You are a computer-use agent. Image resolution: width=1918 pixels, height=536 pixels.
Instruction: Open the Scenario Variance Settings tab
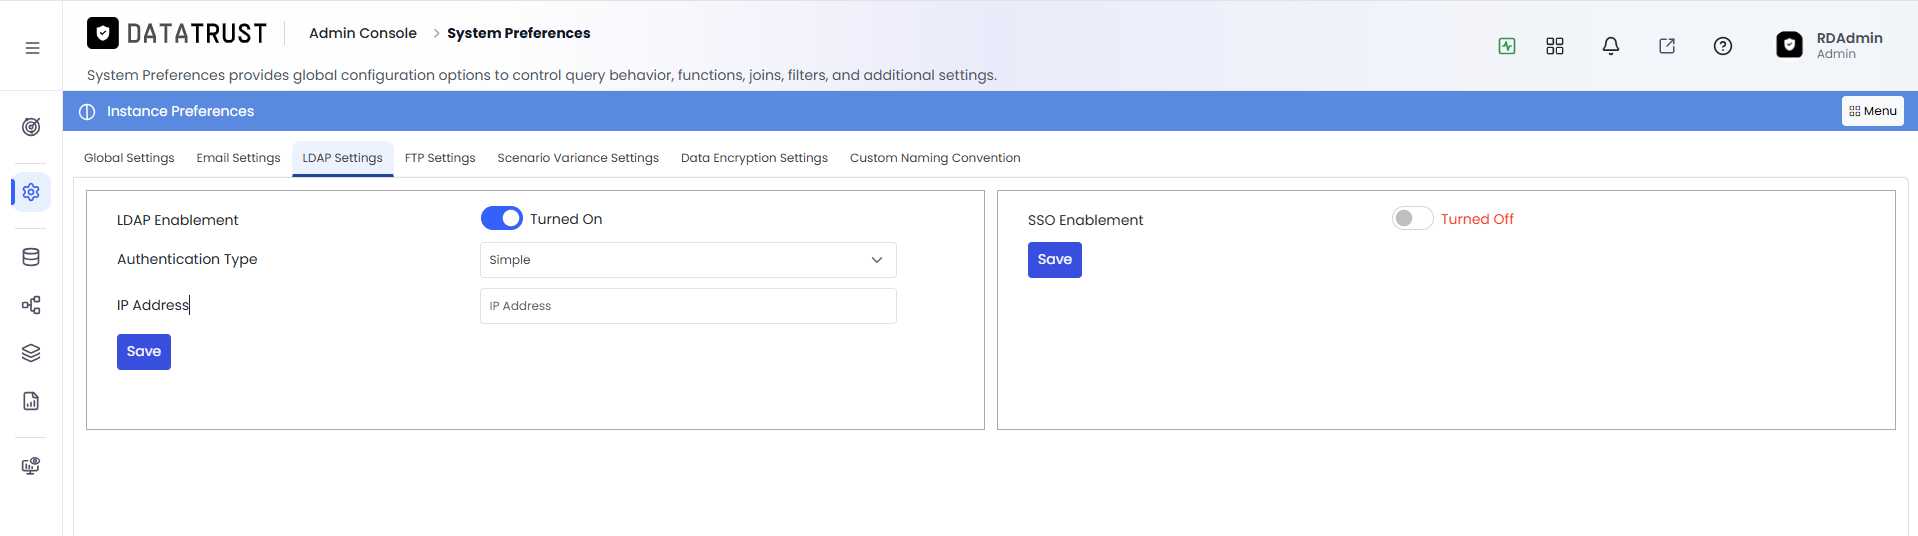tap(578, 158)
